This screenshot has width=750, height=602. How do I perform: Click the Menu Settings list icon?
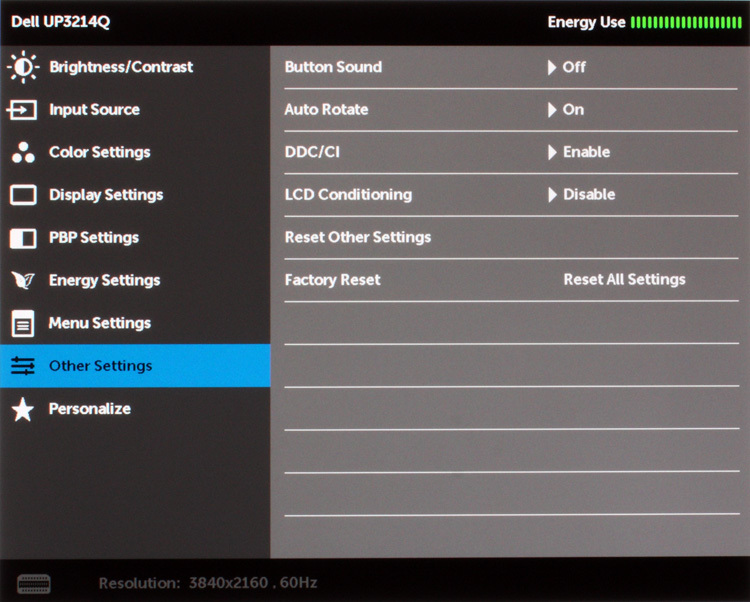(x=23, y=323)
